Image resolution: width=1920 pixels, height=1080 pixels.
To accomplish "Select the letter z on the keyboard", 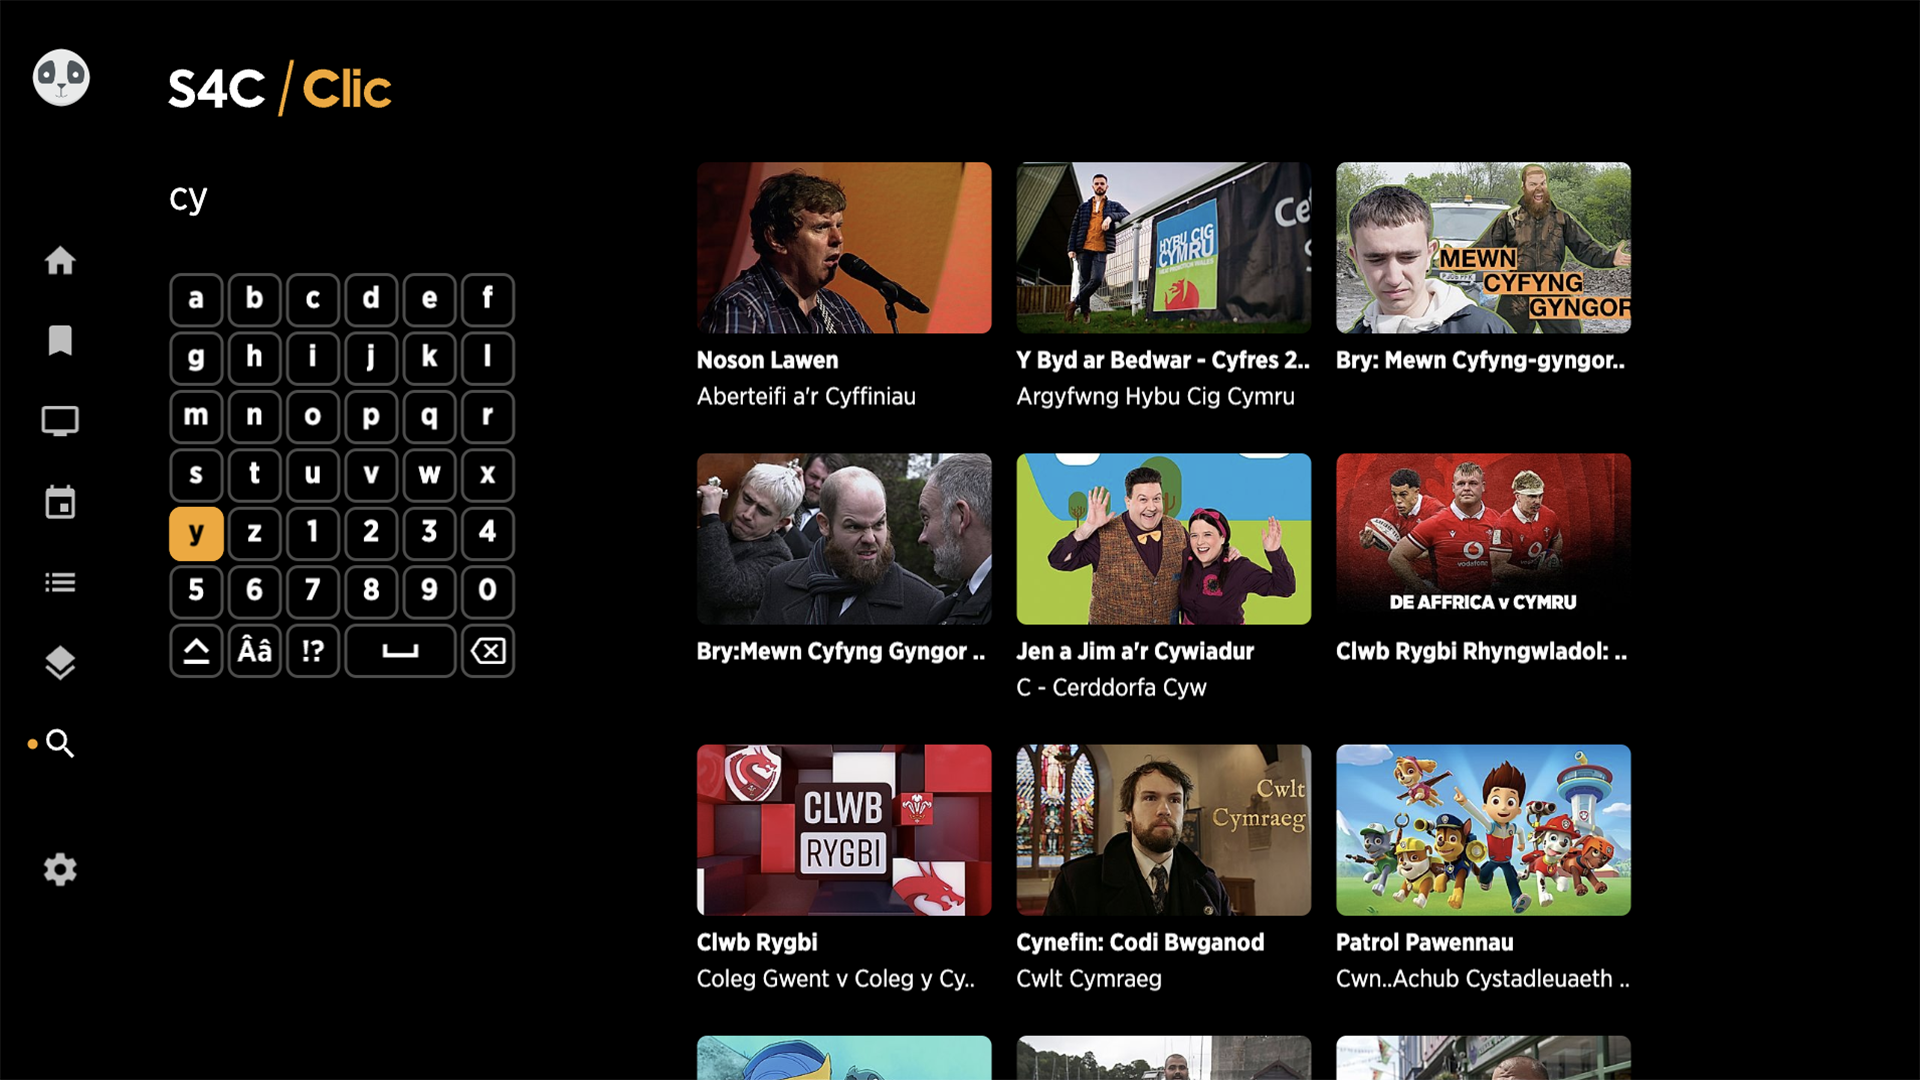I will point(254,533).
